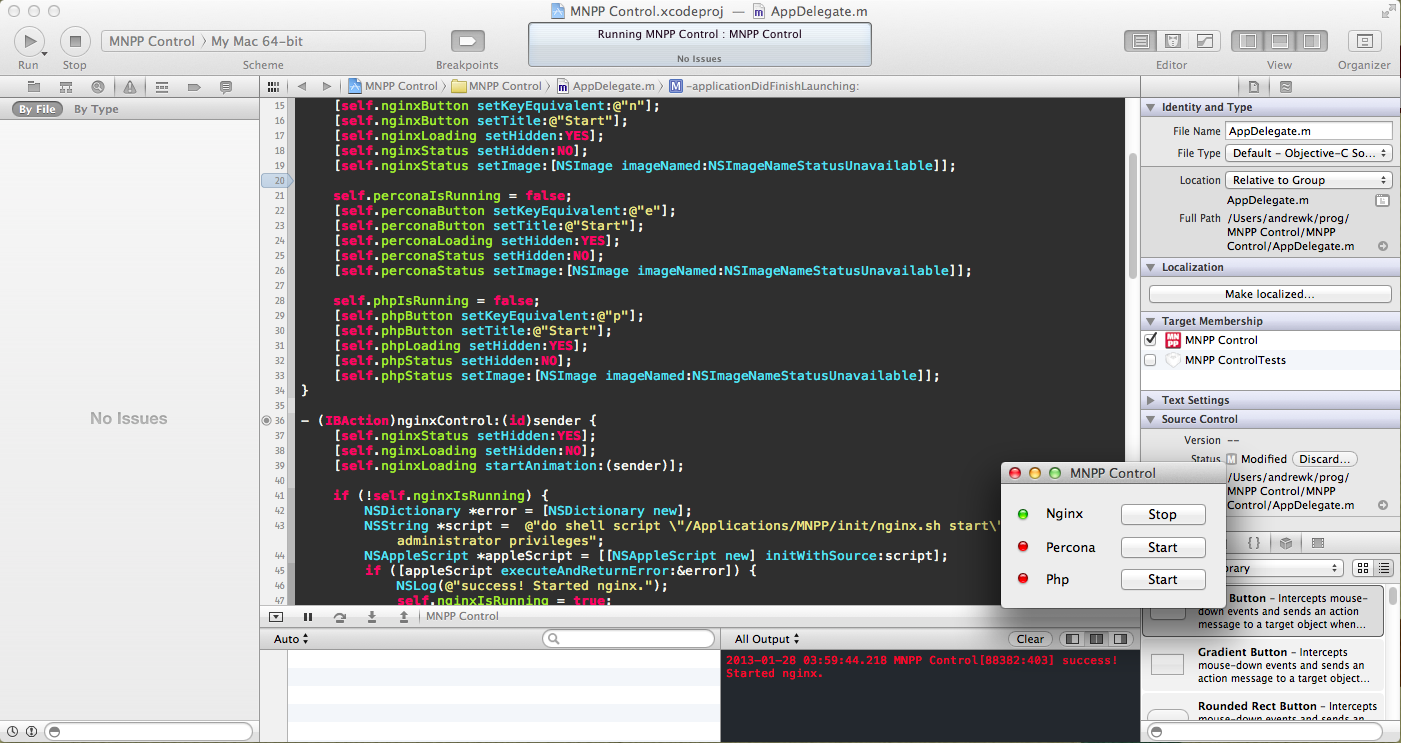Go forward with the jump bar right arrow
The height and width of the screenshot is (743, 1401).
click(328, 86)
